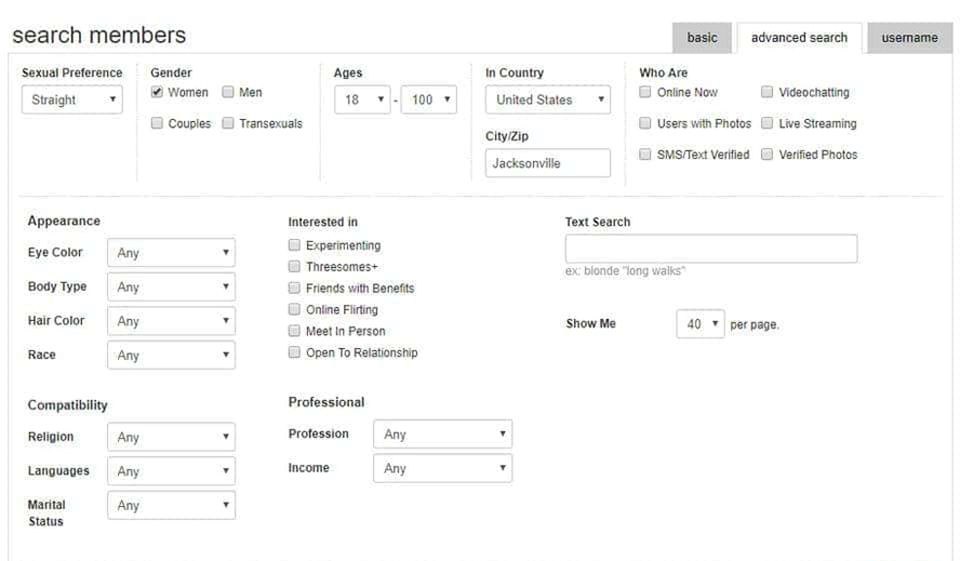This screenshot has width=960, height=561.
Task: Uncheck the Women gender checkbox
Action: (x=157, y=92)
